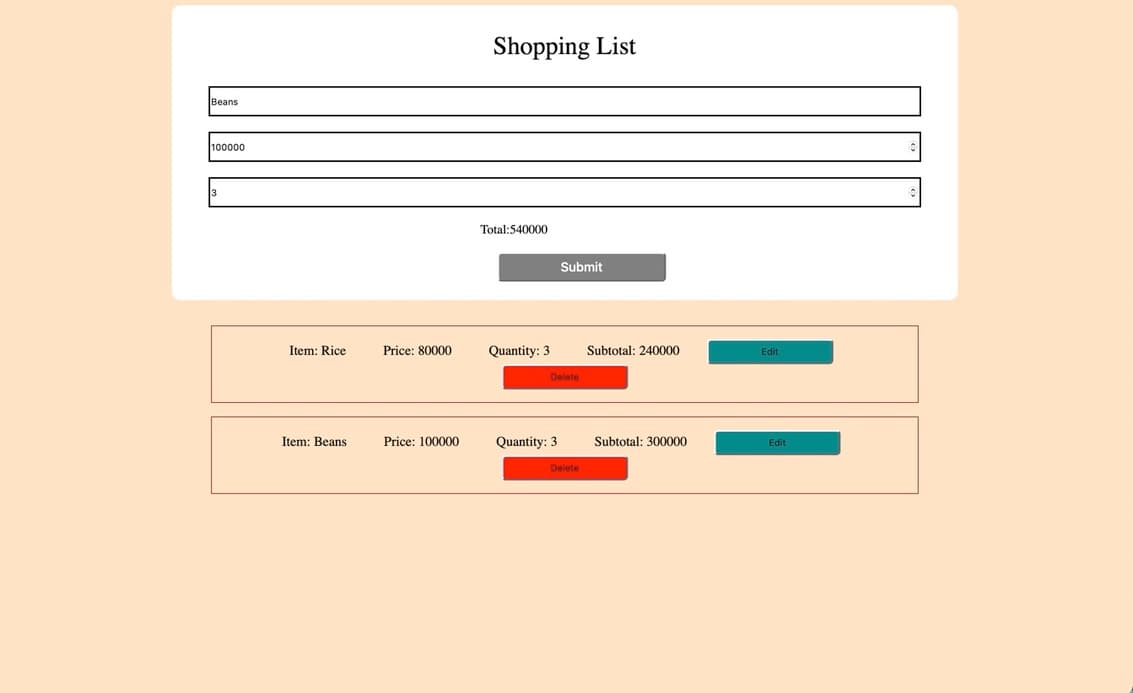1133x693 pixels.
Task: Select the 'Item: Beans' label in list
Action: pyautogui.click(x=314, y=441)
